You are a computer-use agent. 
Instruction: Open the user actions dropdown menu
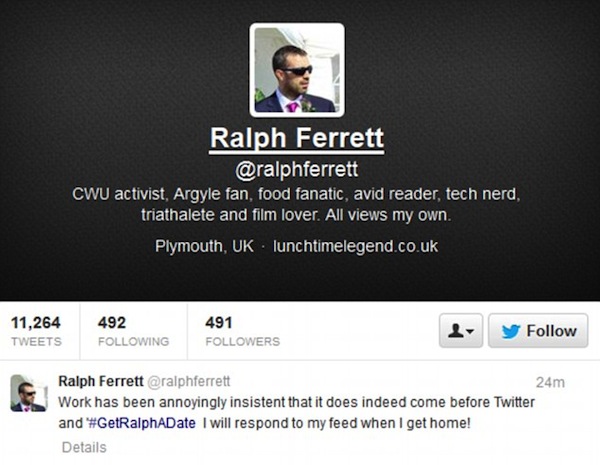(x=461, y=331)
